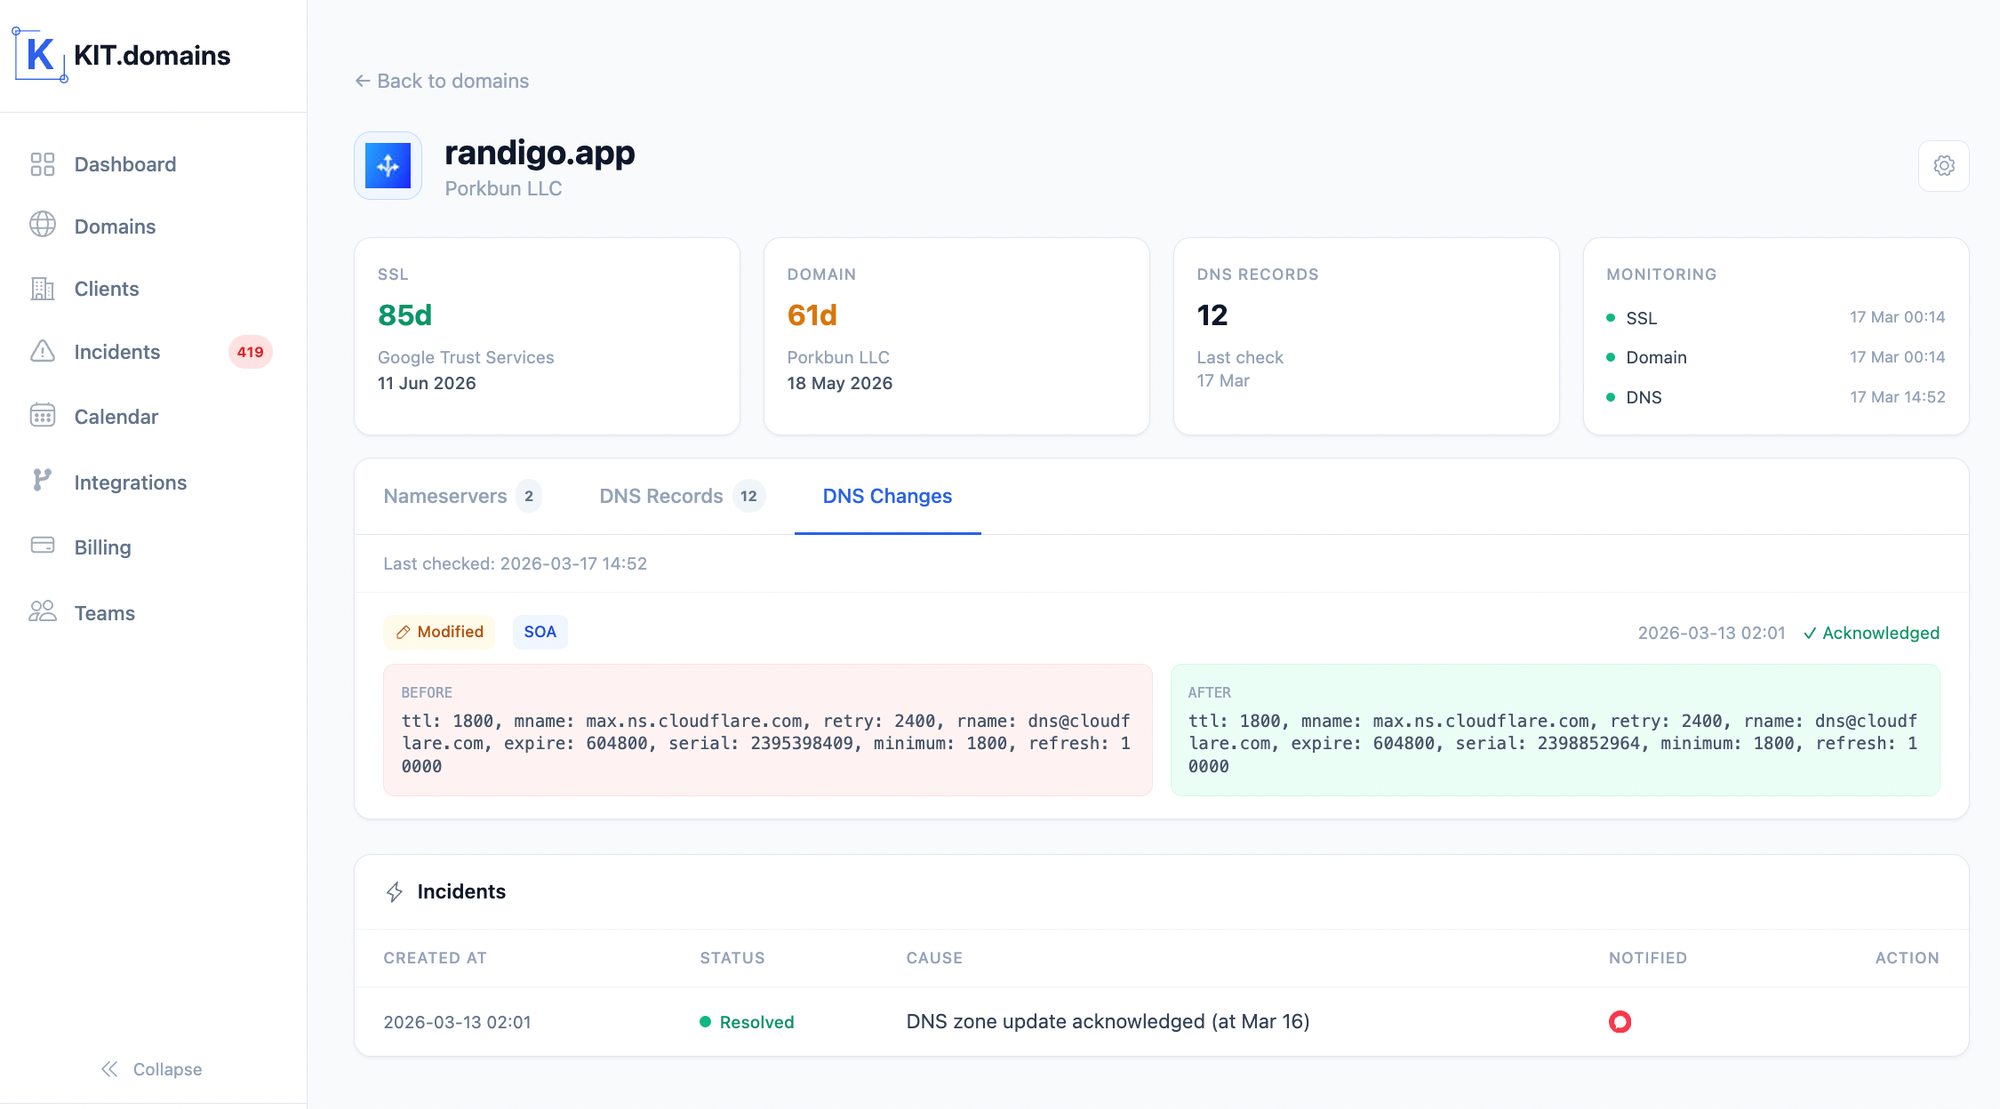Click the back arrow to domains
The width and height of the screenshot is (2000, 1109).
[x=362, y=80]
